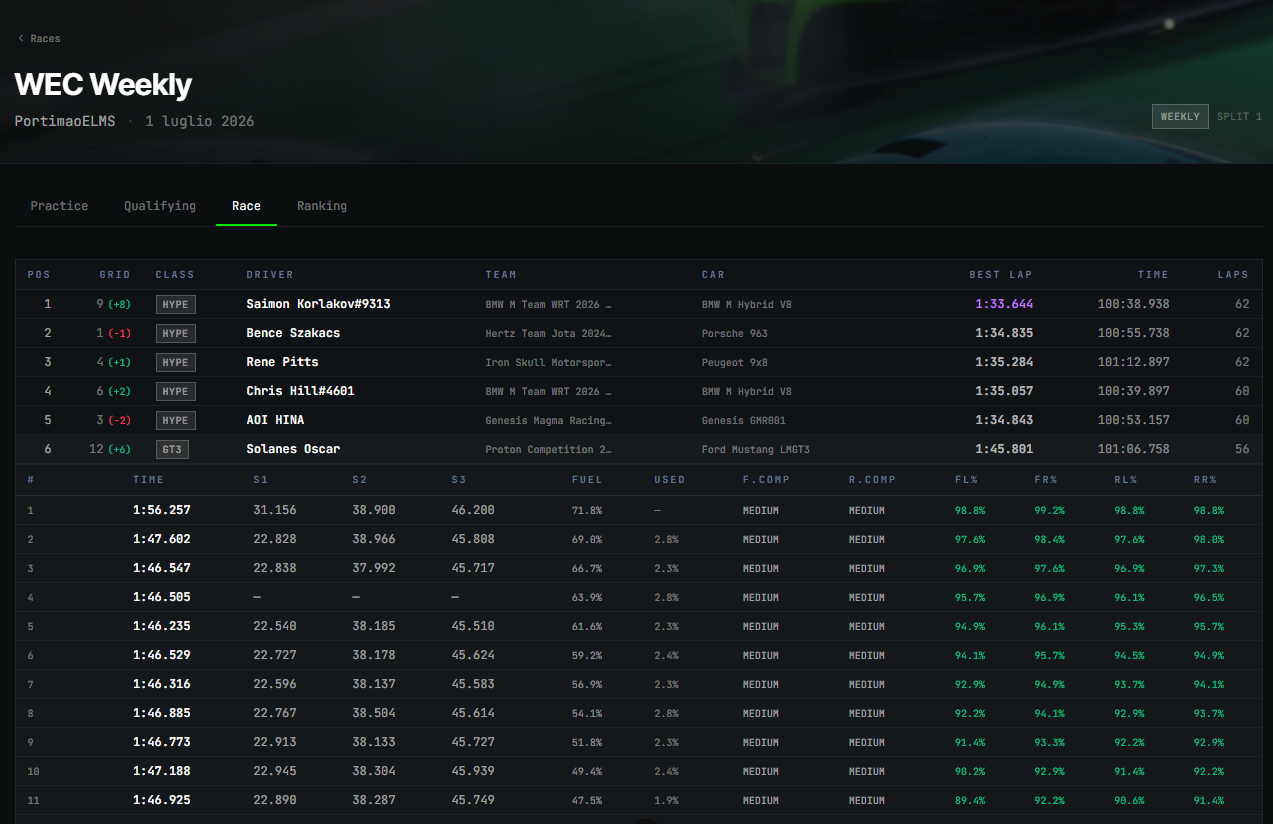This screenshot has width=1273, height=824.
Task: Click fuel value 71.8%
Action: click(587, 510)
